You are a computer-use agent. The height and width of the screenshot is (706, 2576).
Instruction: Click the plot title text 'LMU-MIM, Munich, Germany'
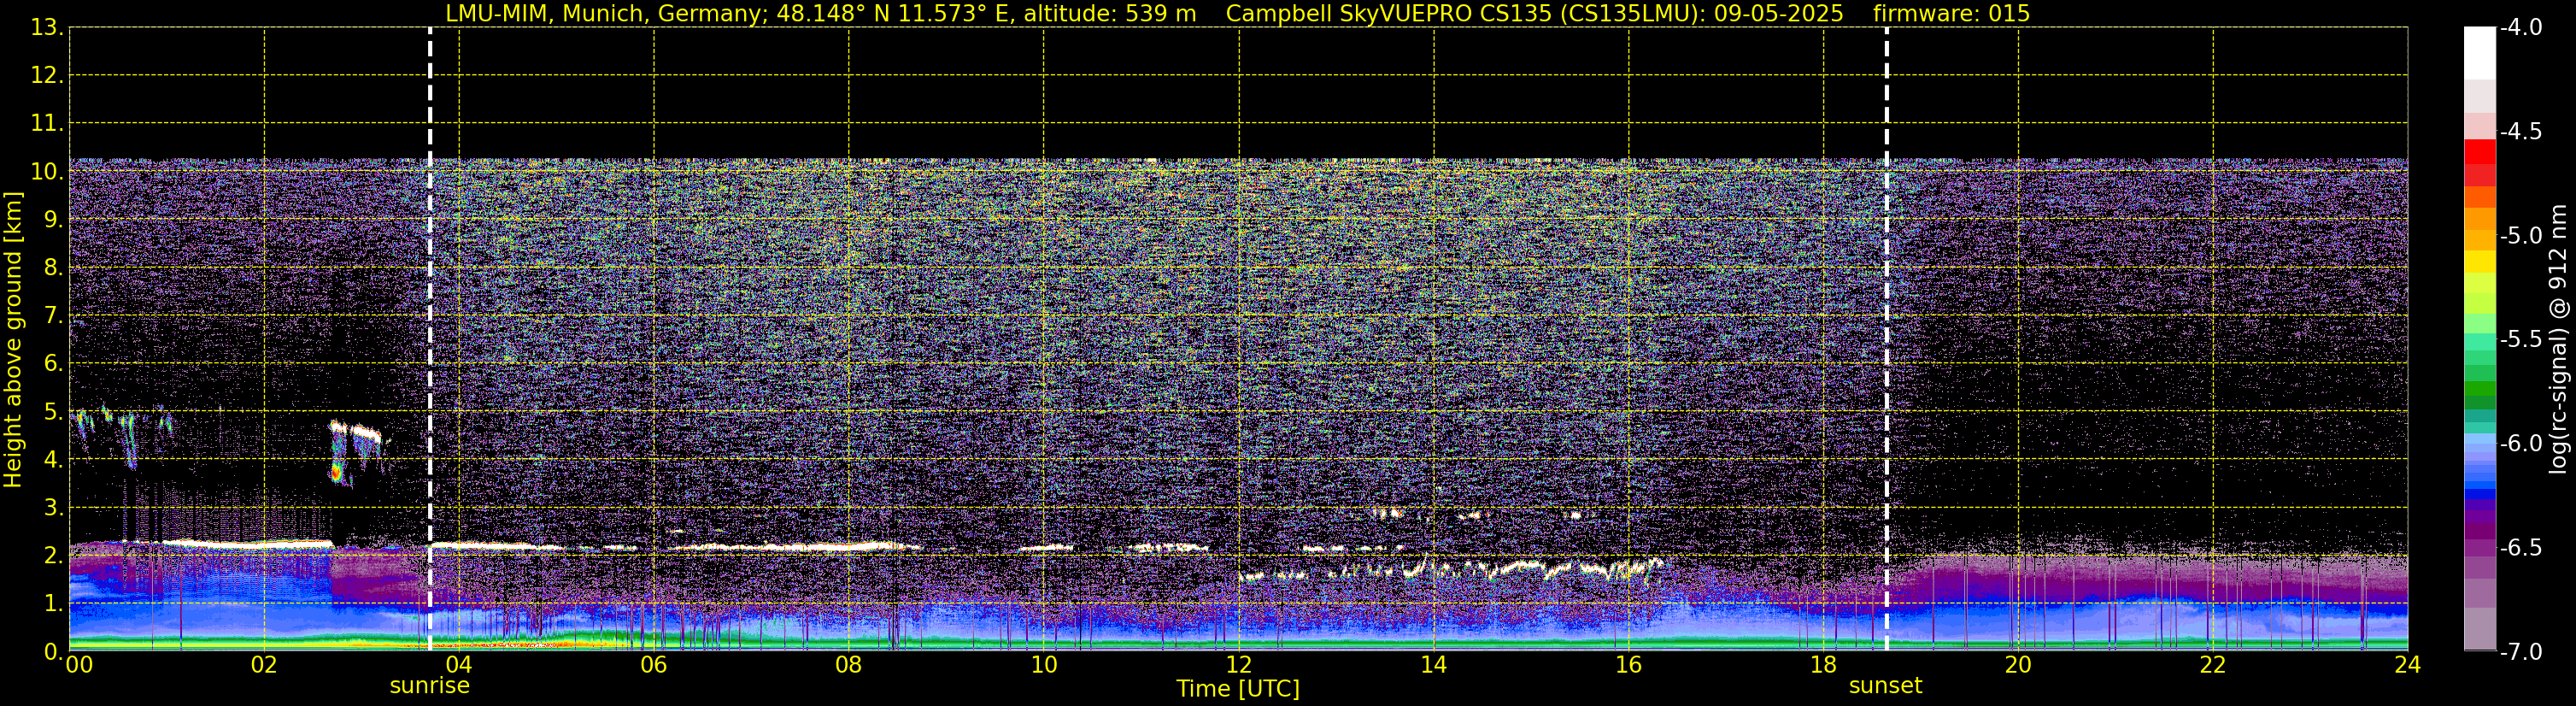[x=605, y=14]
